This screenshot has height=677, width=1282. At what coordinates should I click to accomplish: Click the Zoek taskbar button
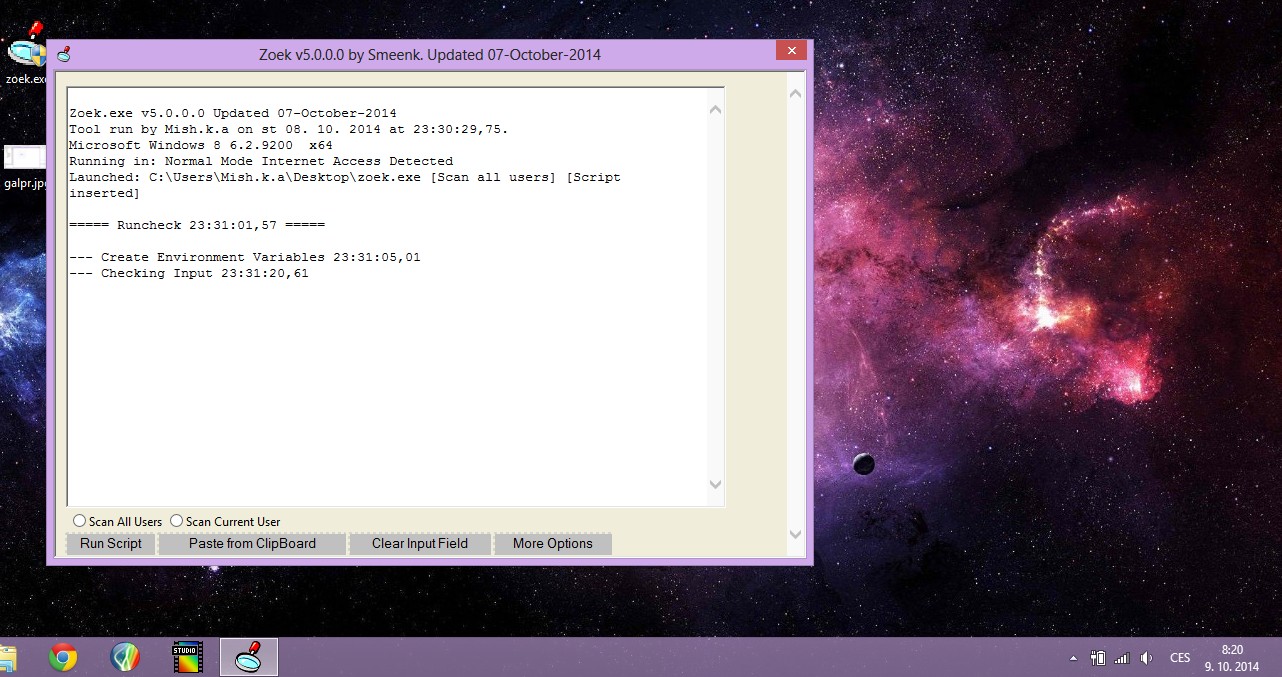[x=249, y=657]
